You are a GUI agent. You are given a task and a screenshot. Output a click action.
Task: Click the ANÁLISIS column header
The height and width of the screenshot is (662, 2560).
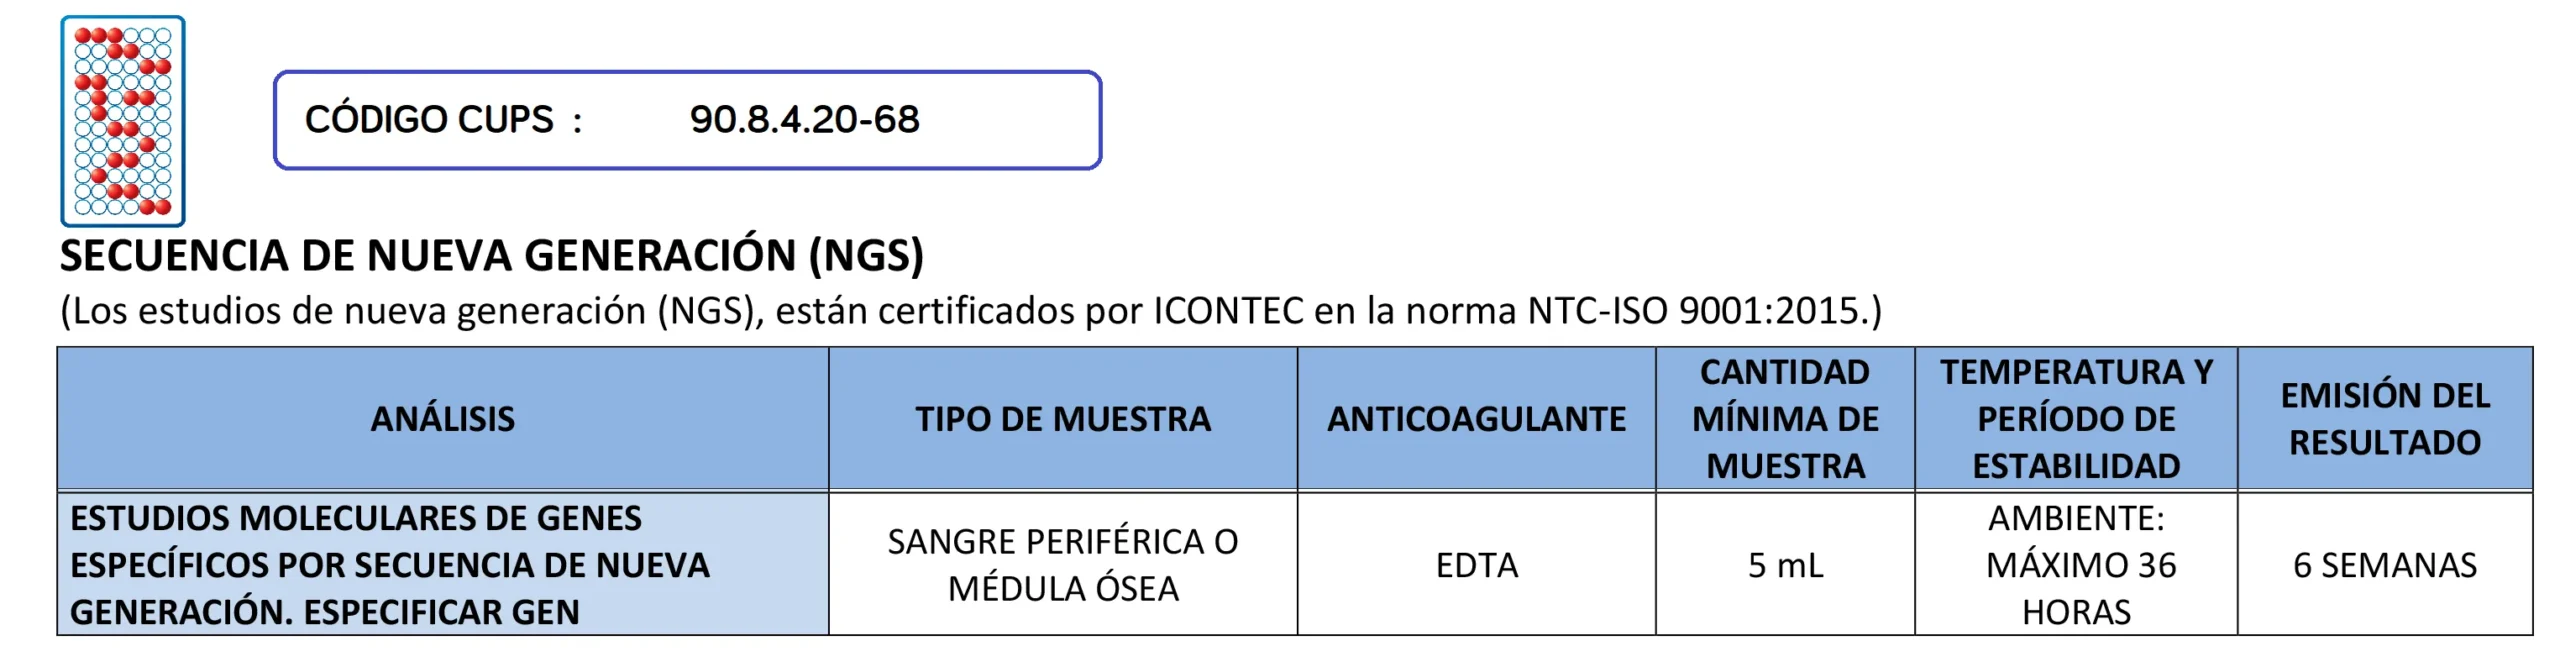tap(442, 419)
